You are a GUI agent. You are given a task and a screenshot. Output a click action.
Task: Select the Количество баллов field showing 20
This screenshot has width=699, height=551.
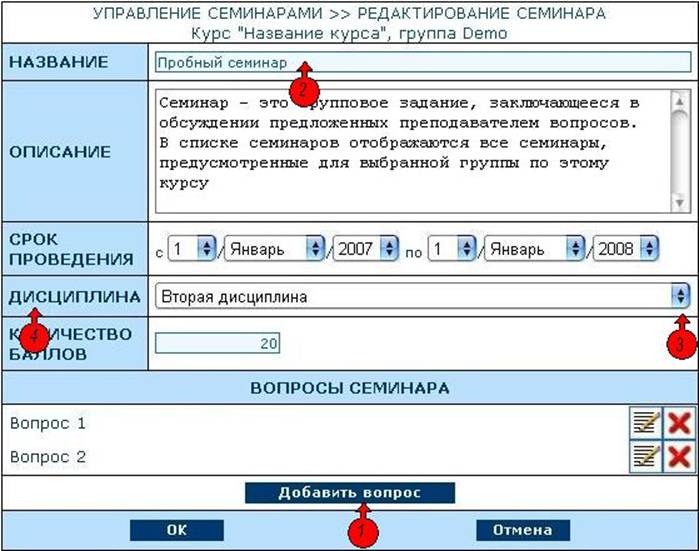point(217,344)
